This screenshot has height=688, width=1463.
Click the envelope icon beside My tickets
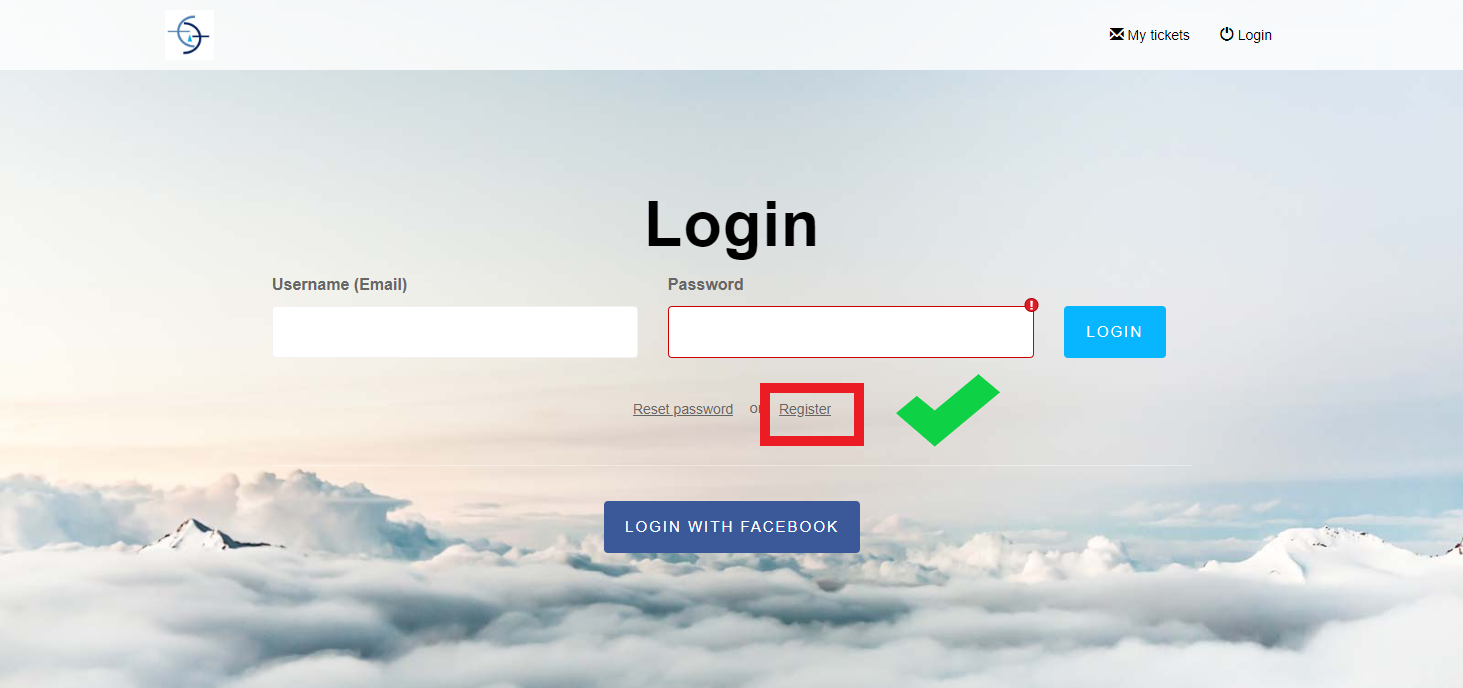click(1117, 34)
